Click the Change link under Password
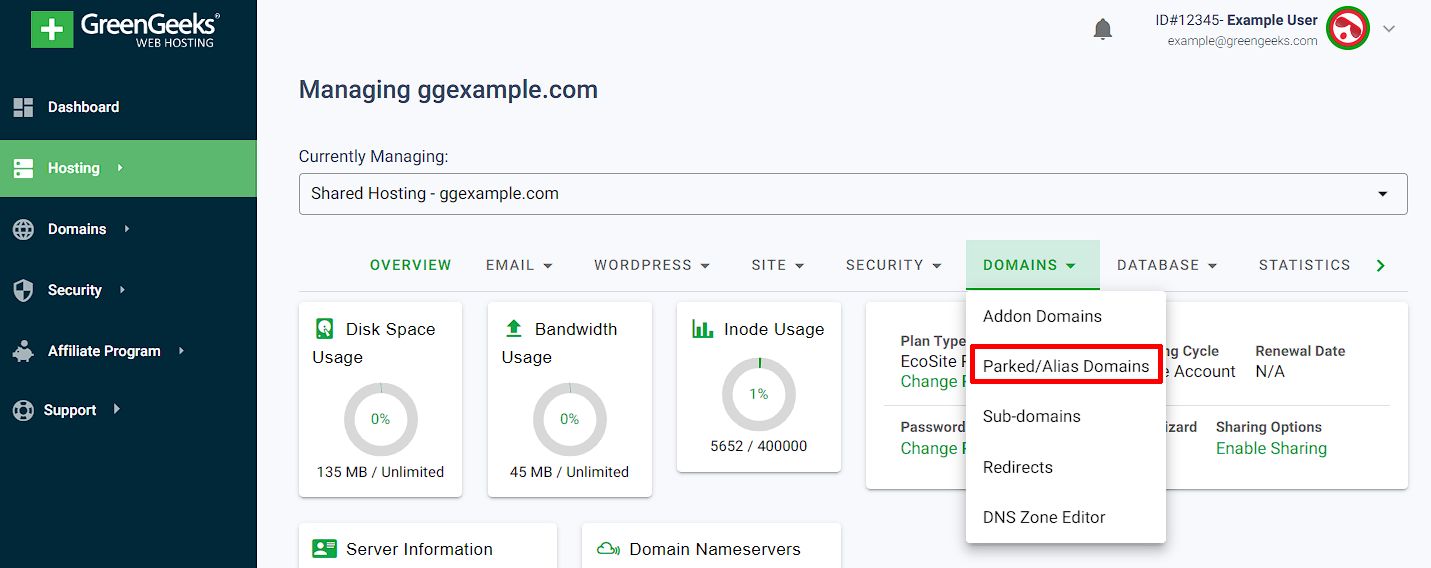The width and height of the screenshot is (1431, 568). point(931,448)
